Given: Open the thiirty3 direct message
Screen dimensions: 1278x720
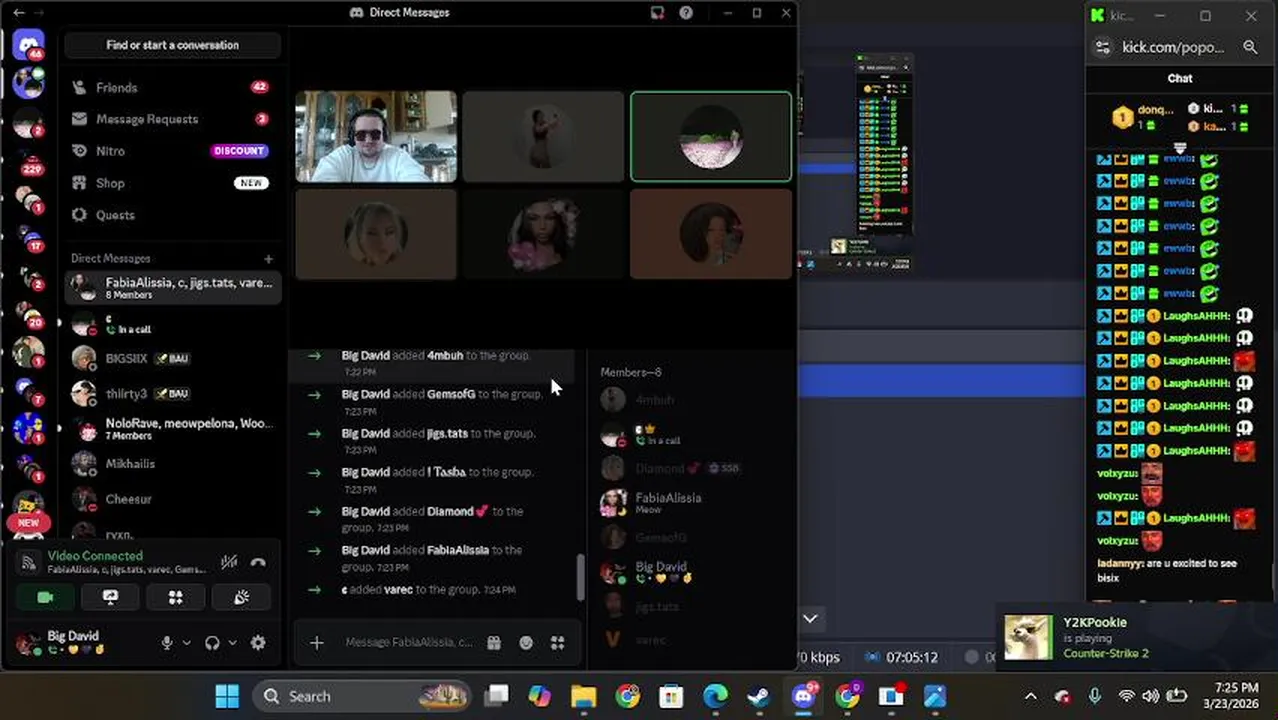Looking at the screenshot, I should tap(172, 393).
